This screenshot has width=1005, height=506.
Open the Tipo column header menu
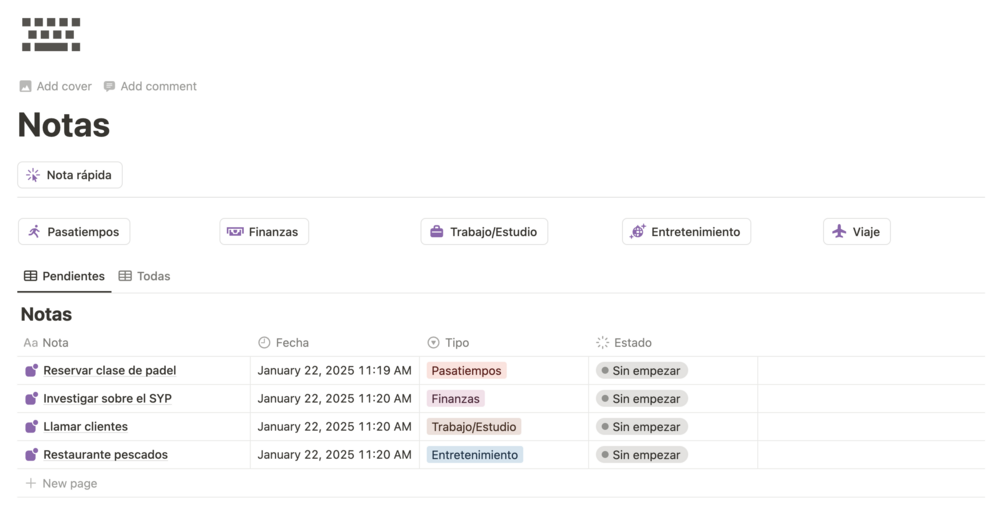coord(456,343)
